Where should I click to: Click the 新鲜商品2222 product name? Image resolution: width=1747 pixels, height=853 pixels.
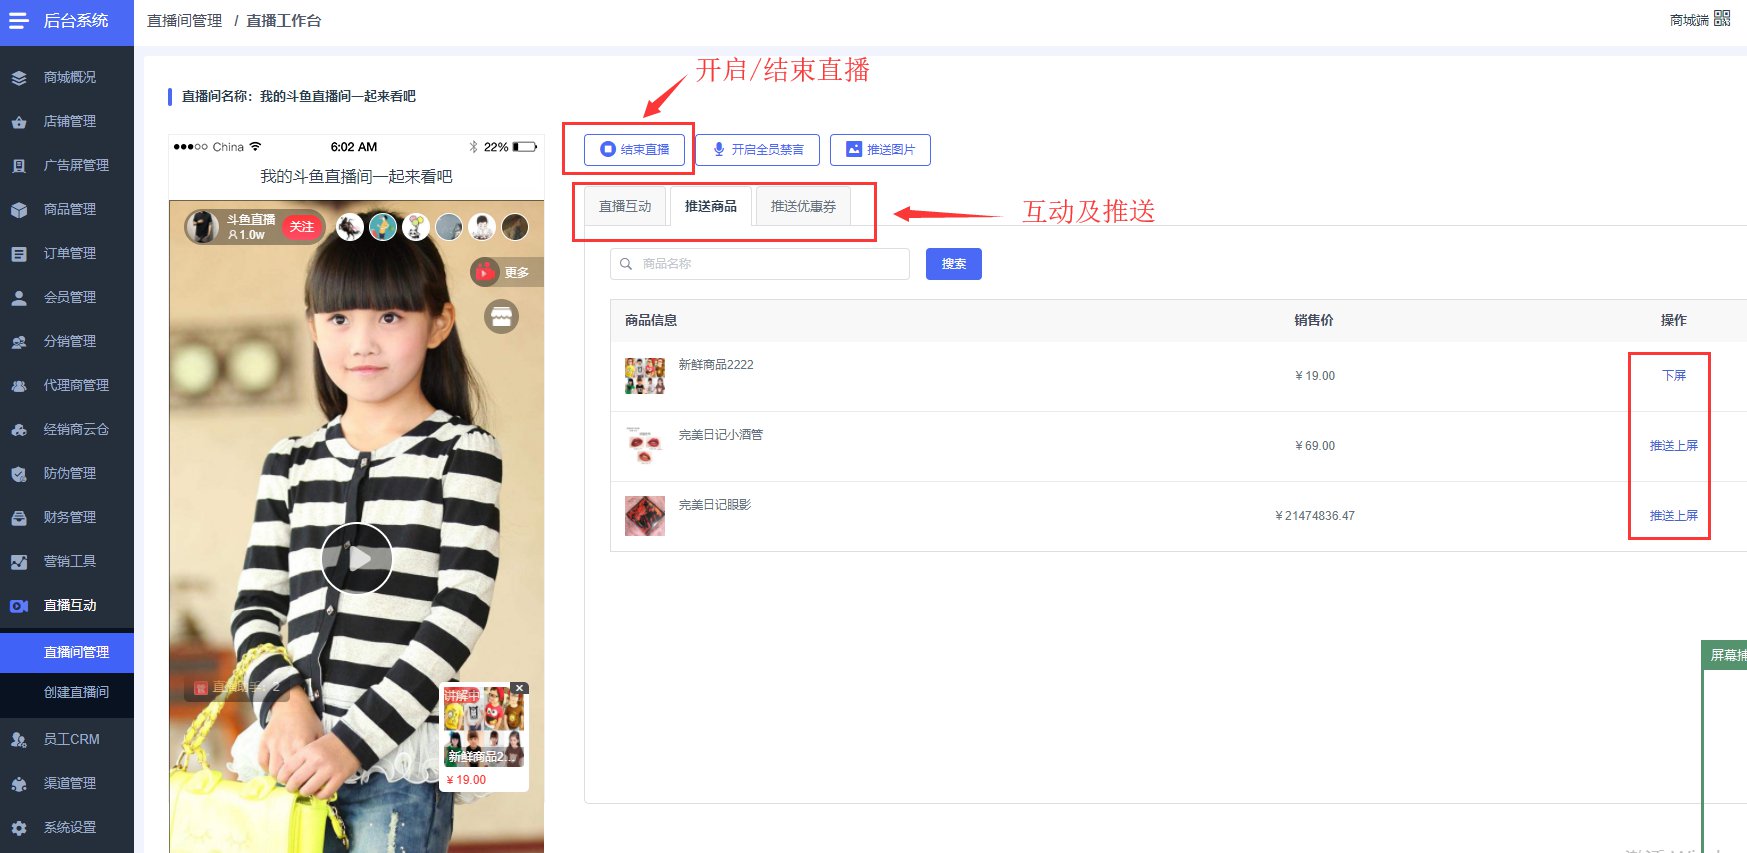click(716, 365)
